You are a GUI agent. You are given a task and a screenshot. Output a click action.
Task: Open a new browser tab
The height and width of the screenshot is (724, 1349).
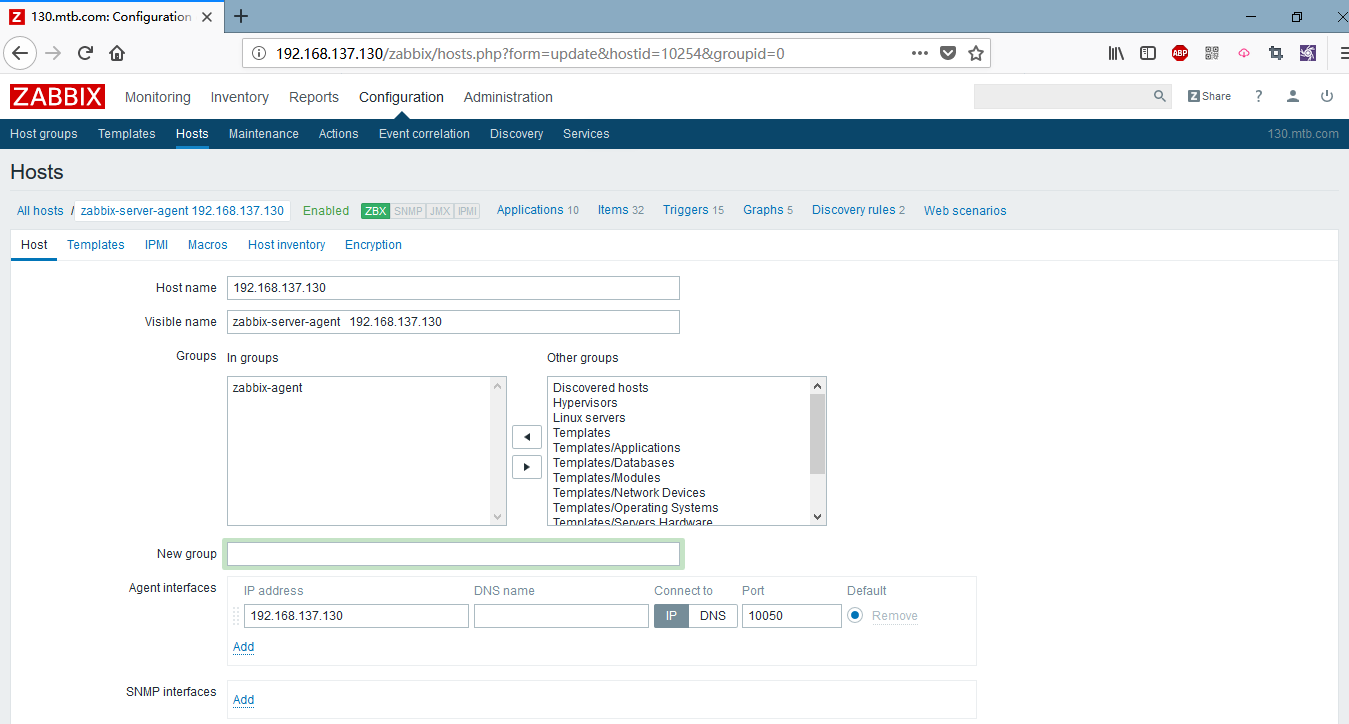coord(241,16)
